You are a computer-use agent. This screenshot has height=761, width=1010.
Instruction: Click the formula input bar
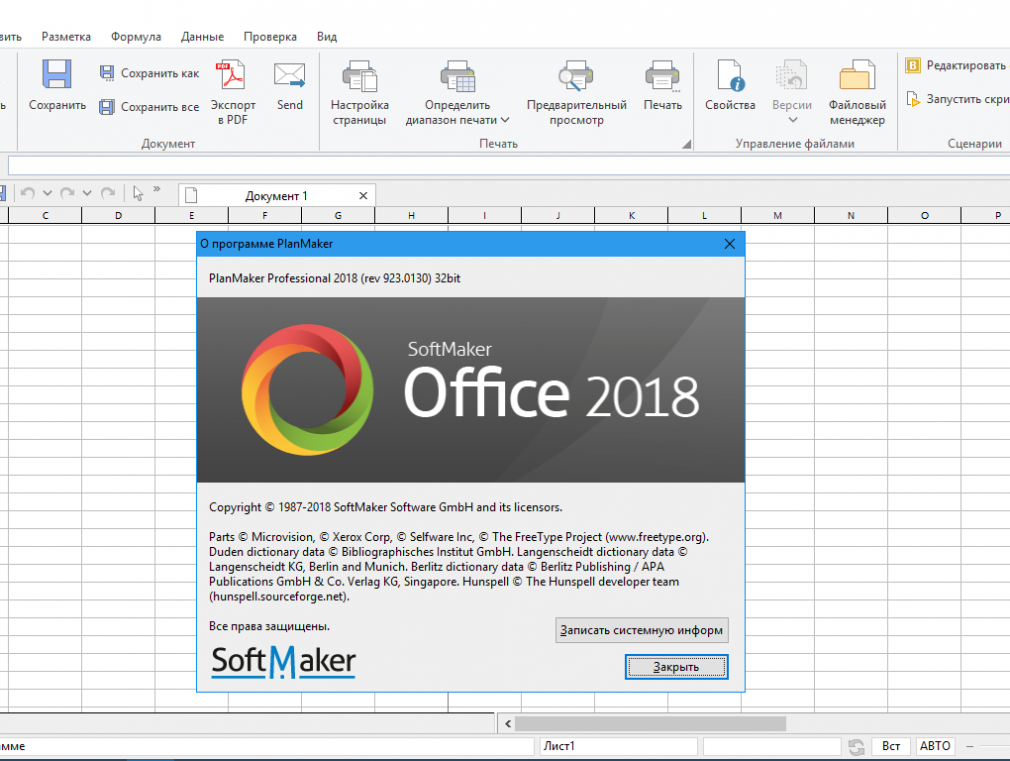[x=509, y=166]
